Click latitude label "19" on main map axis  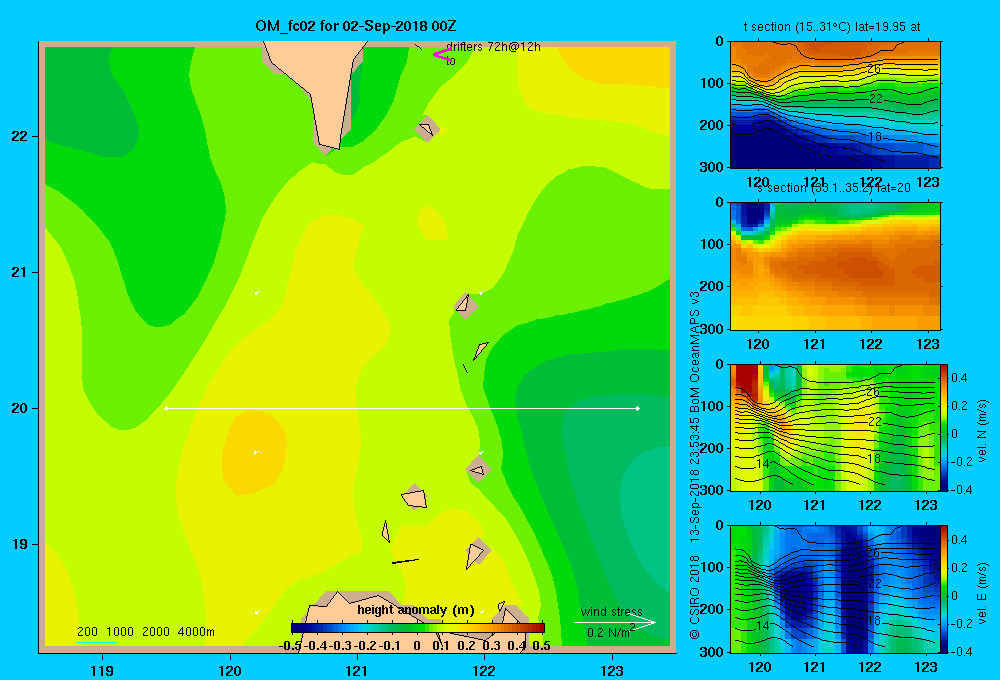pyautogui.click(x=20, y=544)
